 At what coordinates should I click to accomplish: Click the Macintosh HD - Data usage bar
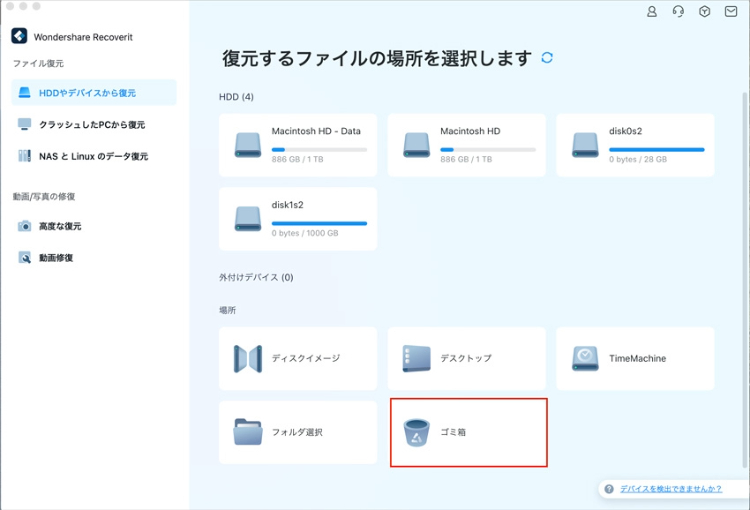pos(319,150)
